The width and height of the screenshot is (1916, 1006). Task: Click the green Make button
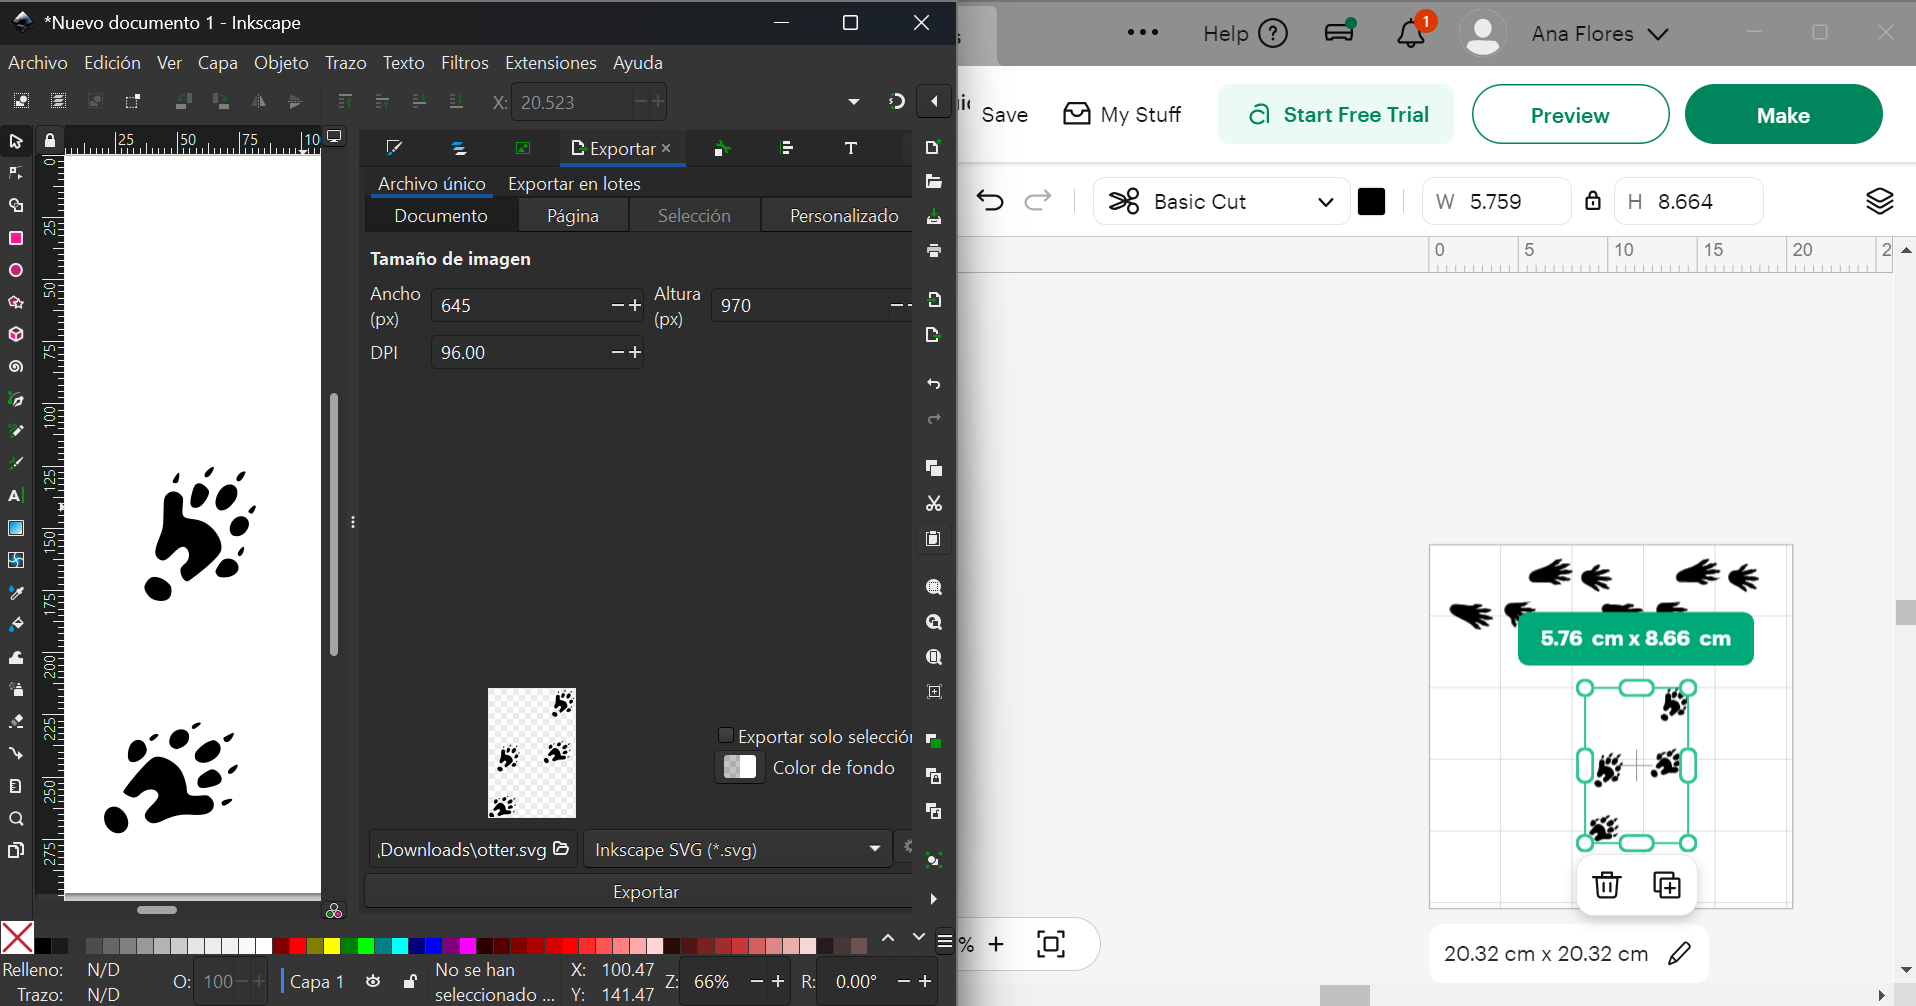[x=1783, y=115]
